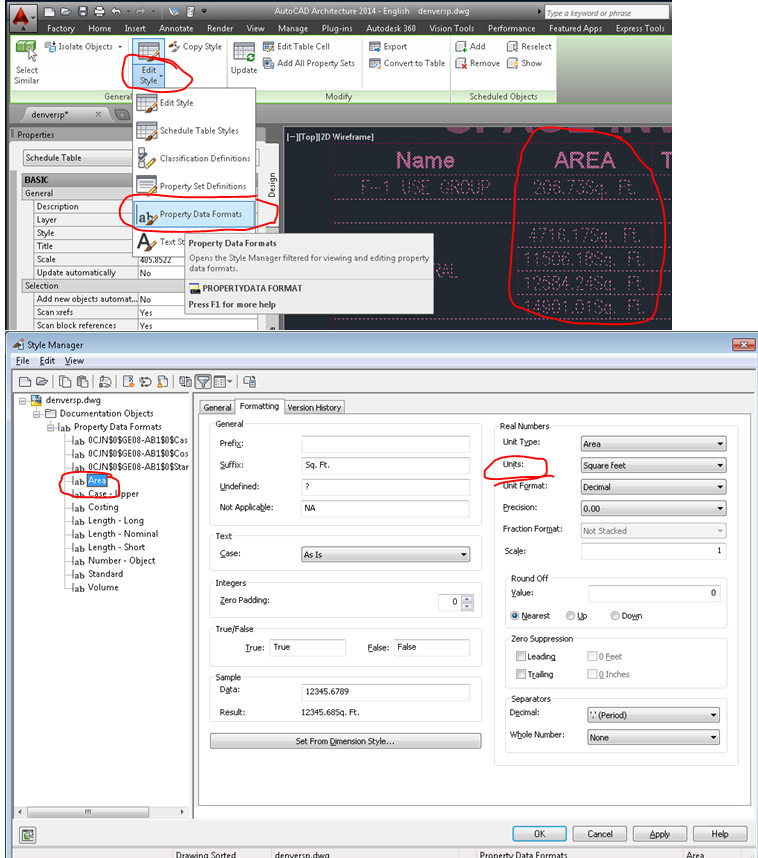
Task: Click Show in Scheduled Objects panel
Action: point(524,63)
